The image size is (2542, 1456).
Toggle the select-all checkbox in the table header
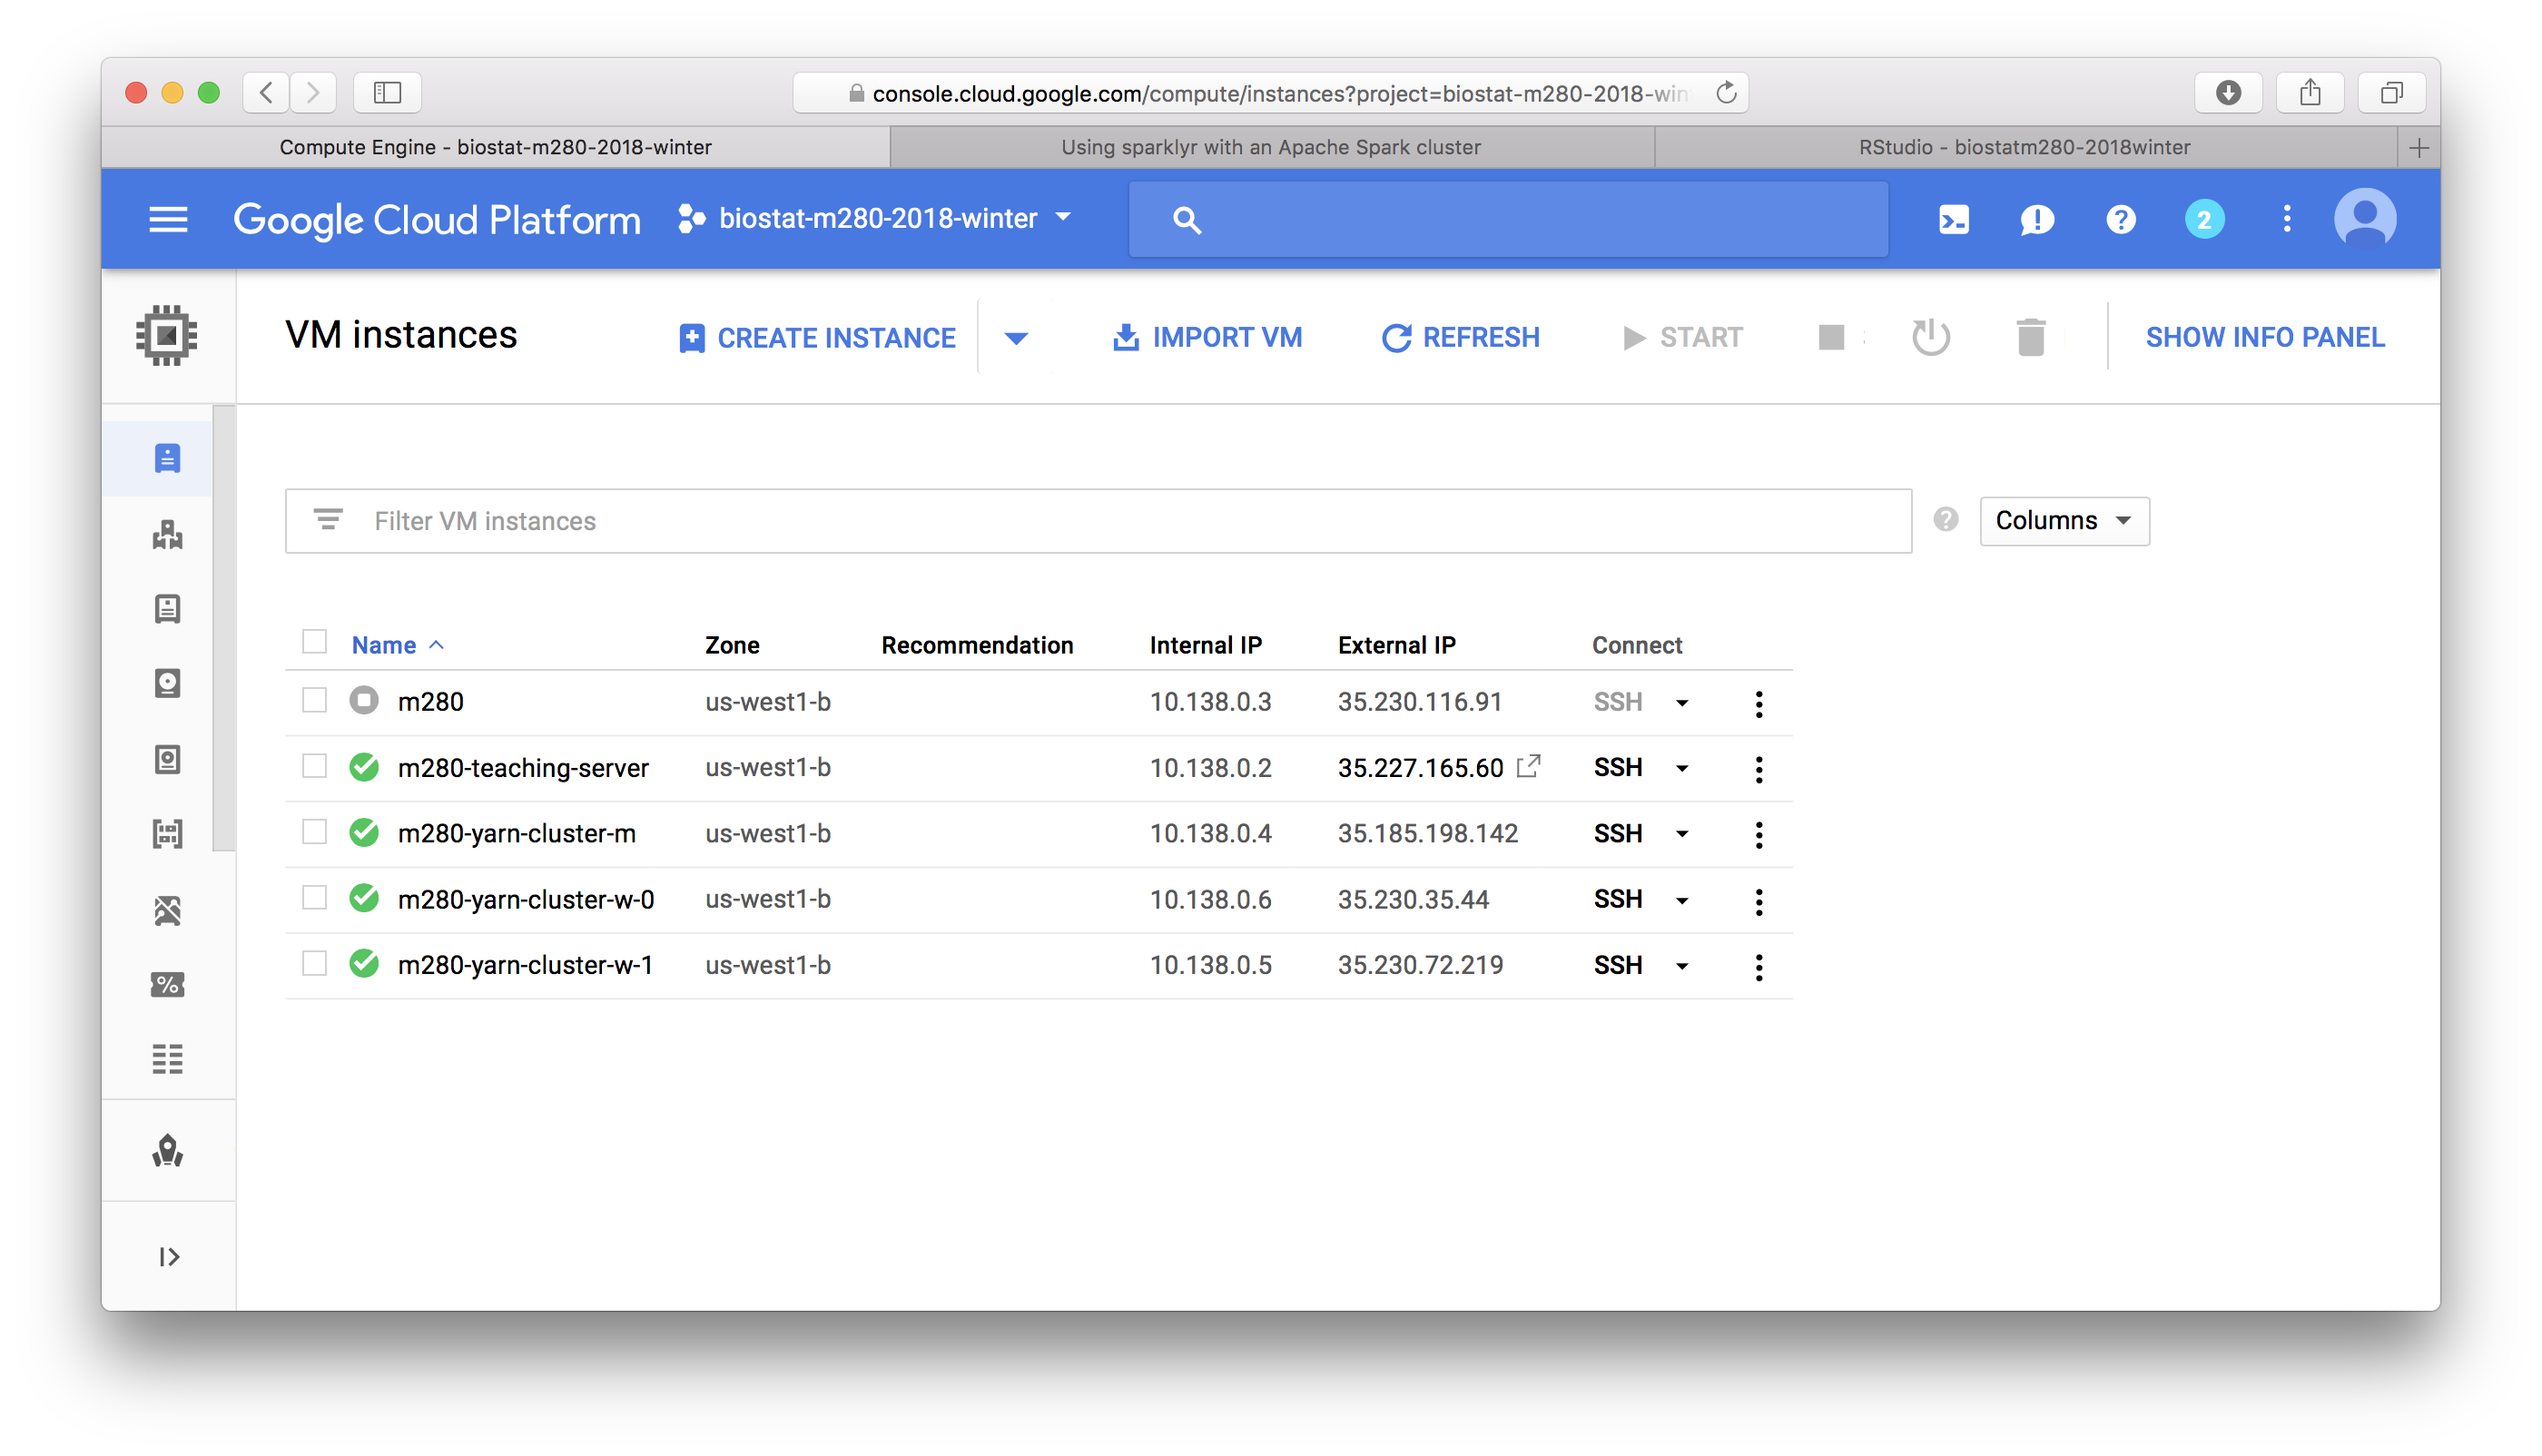314,642
